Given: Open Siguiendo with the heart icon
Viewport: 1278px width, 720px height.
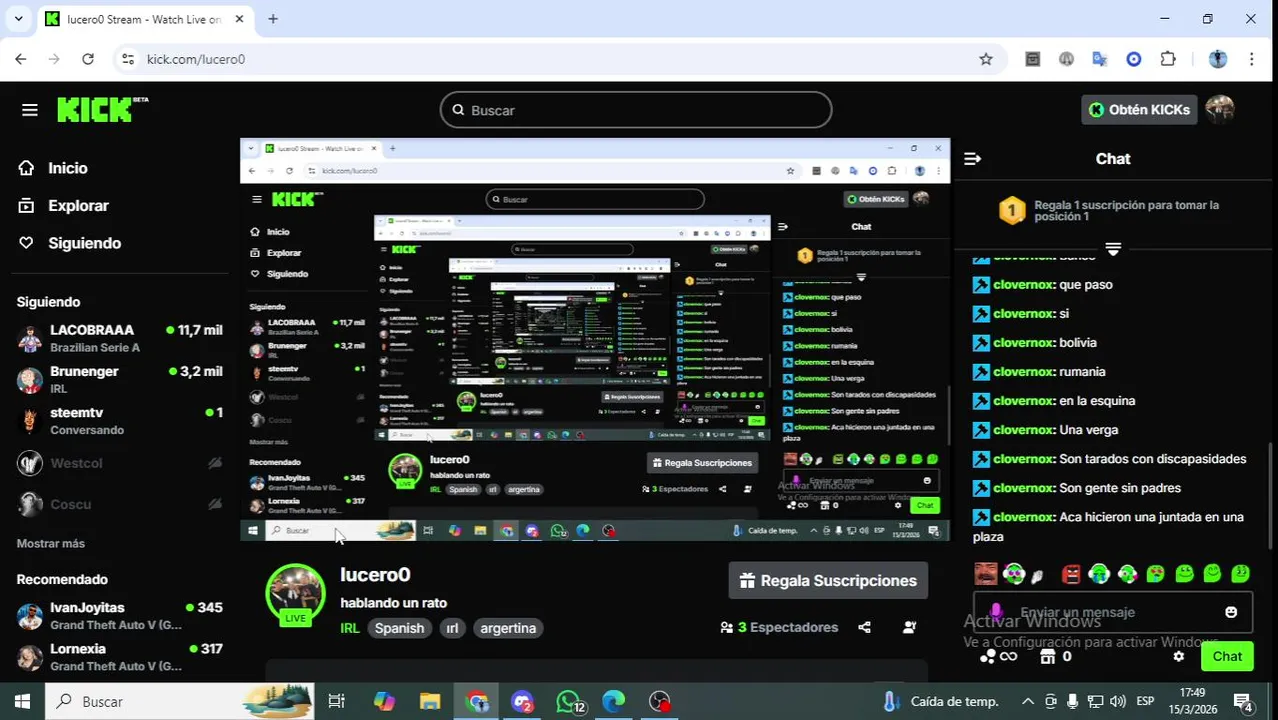Looking at the screenshot, I should [x=84, y=243].
